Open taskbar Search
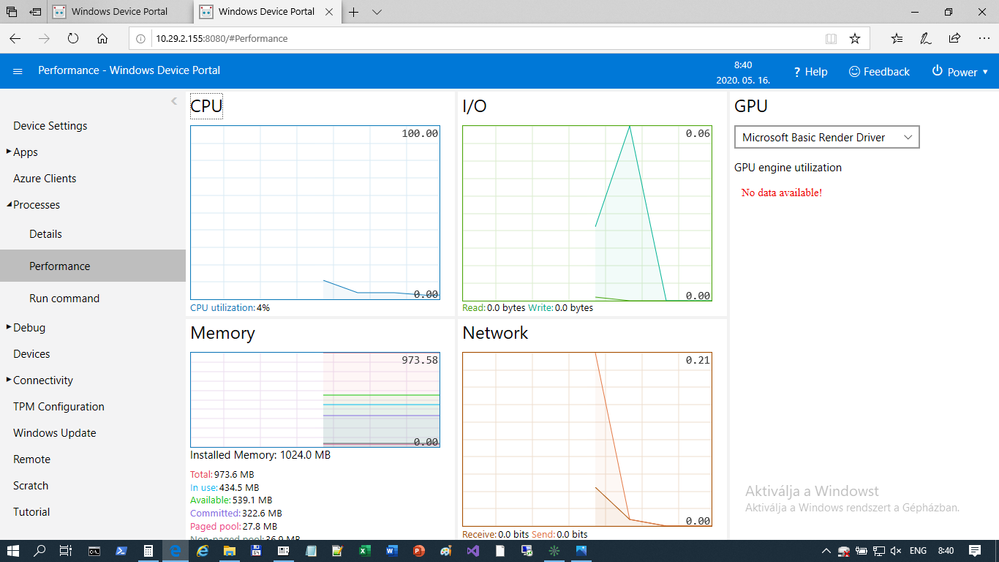The height and width of the screenshot is (562, 999). [40, 551]
